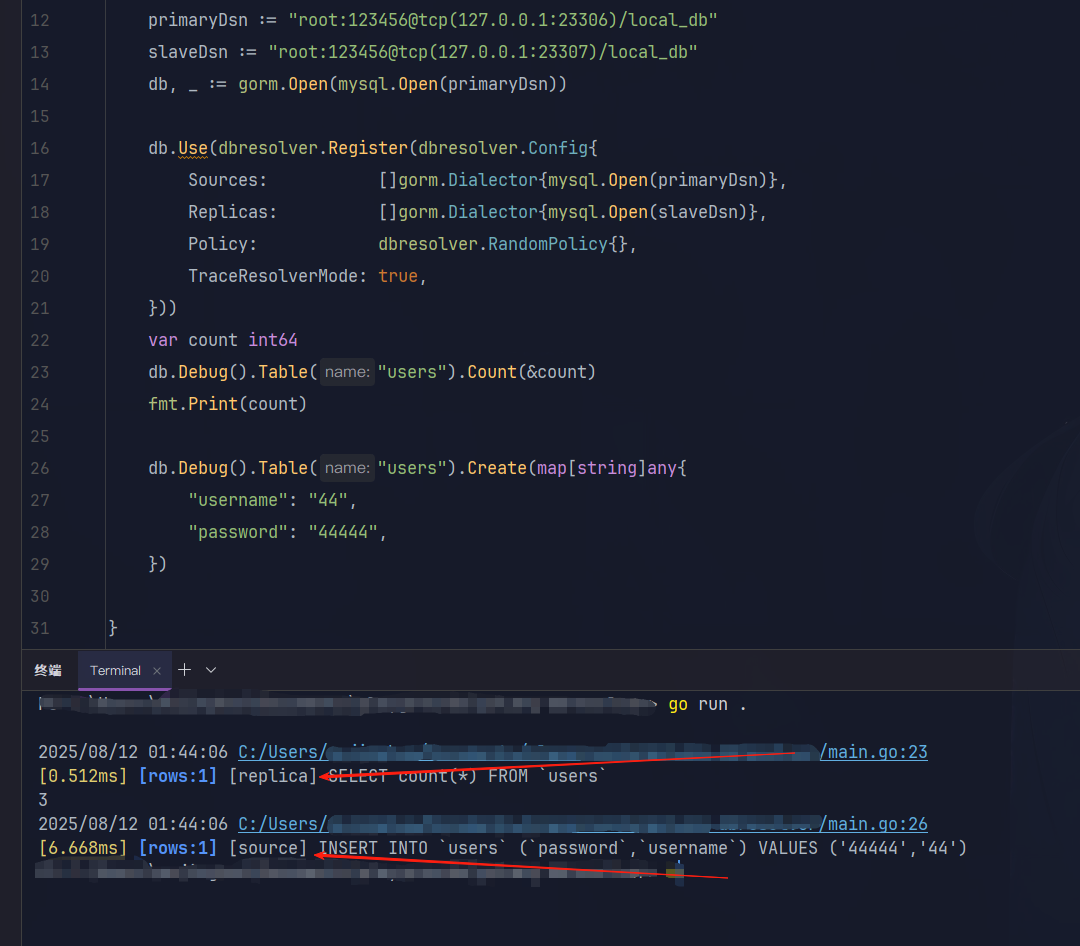Image resolution: width=1080 pixels, height=946 pixels.
Task: Click the gutter at line 23
Action: (x=40, y=372)
